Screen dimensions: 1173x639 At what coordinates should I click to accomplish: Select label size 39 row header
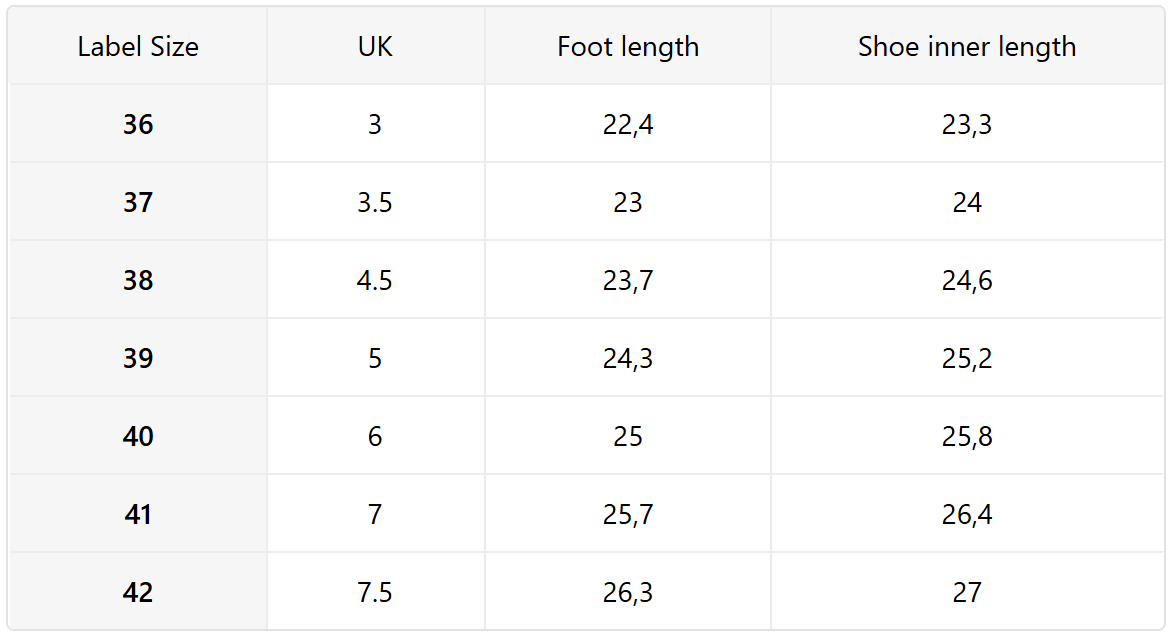coord(138,359)
